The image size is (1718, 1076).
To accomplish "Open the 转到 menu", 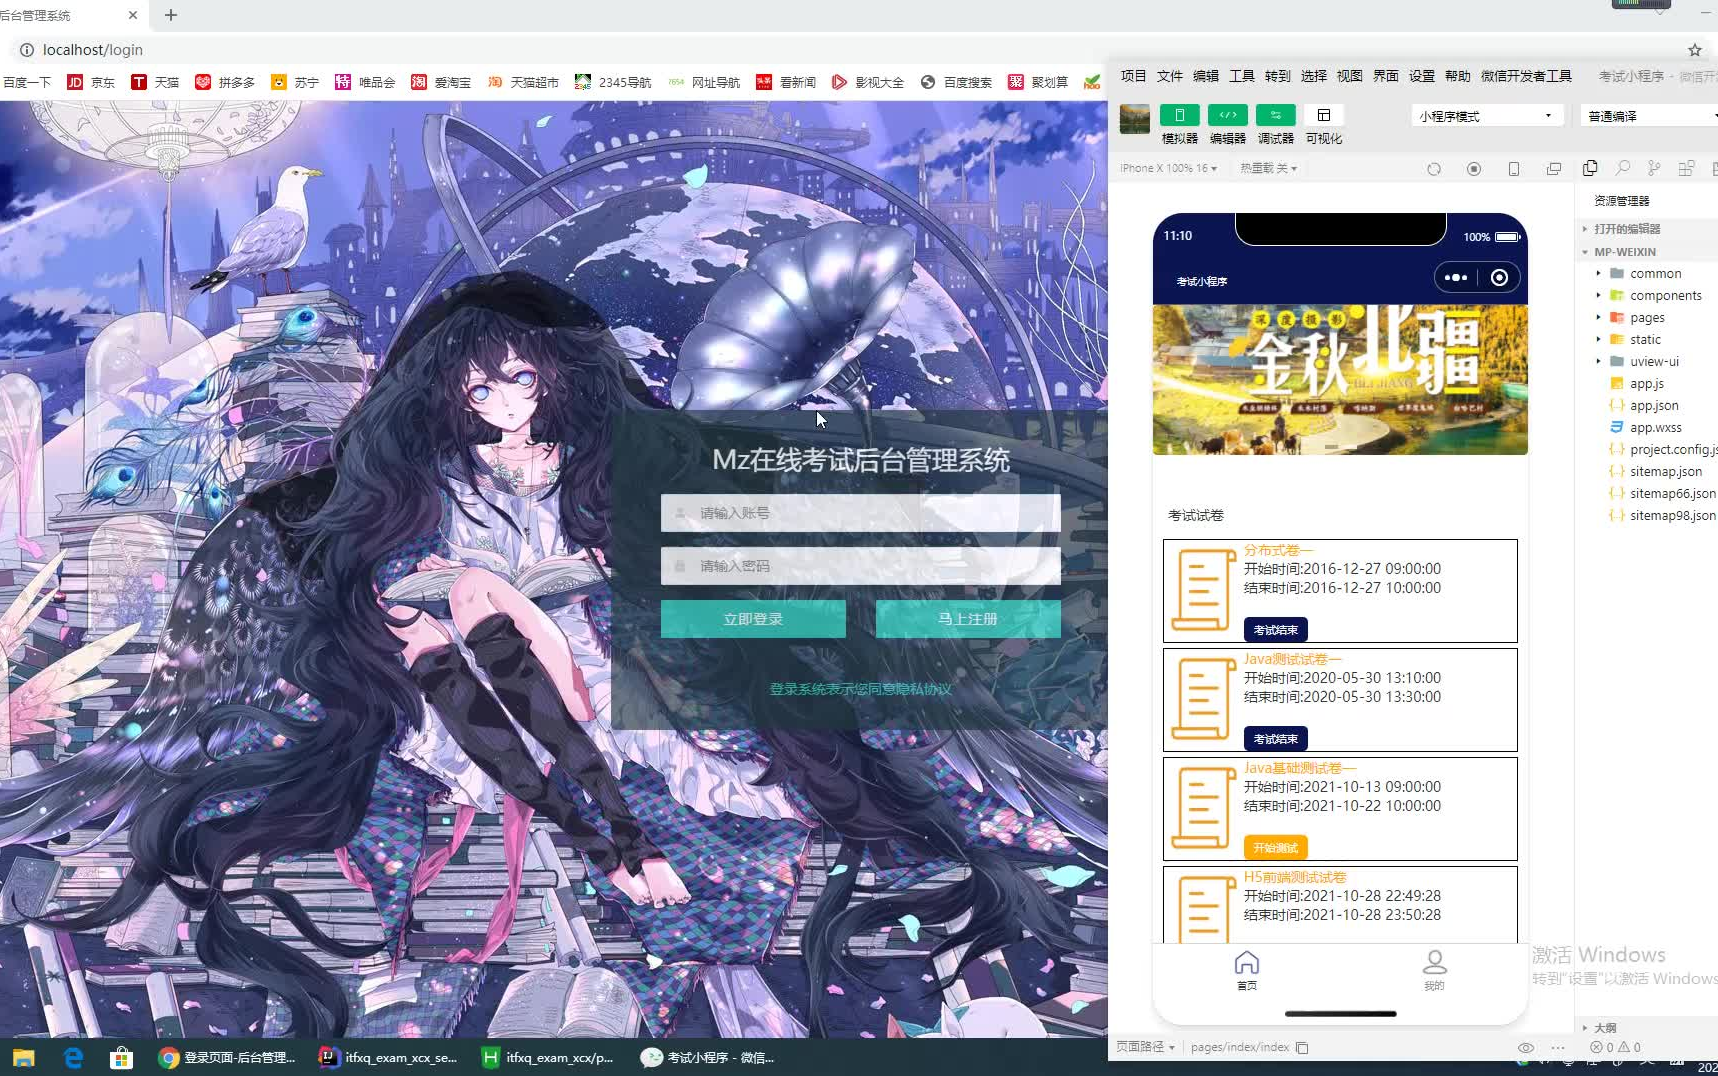I will tap(1277, 76).
